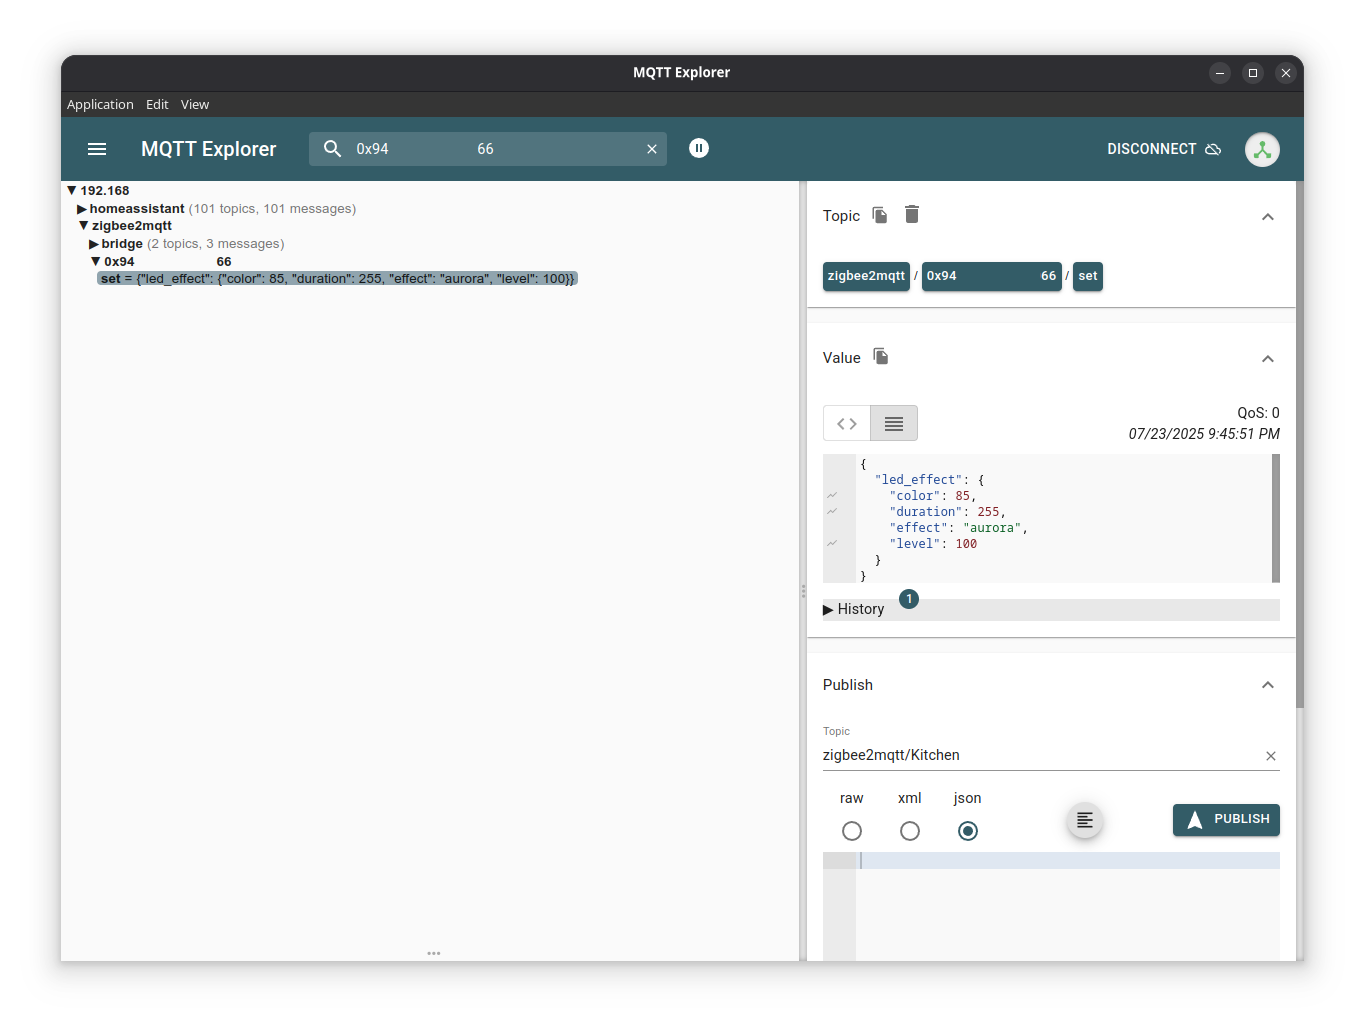Open the View menu
The image size is (1365, 1028).
coord(195,104)
